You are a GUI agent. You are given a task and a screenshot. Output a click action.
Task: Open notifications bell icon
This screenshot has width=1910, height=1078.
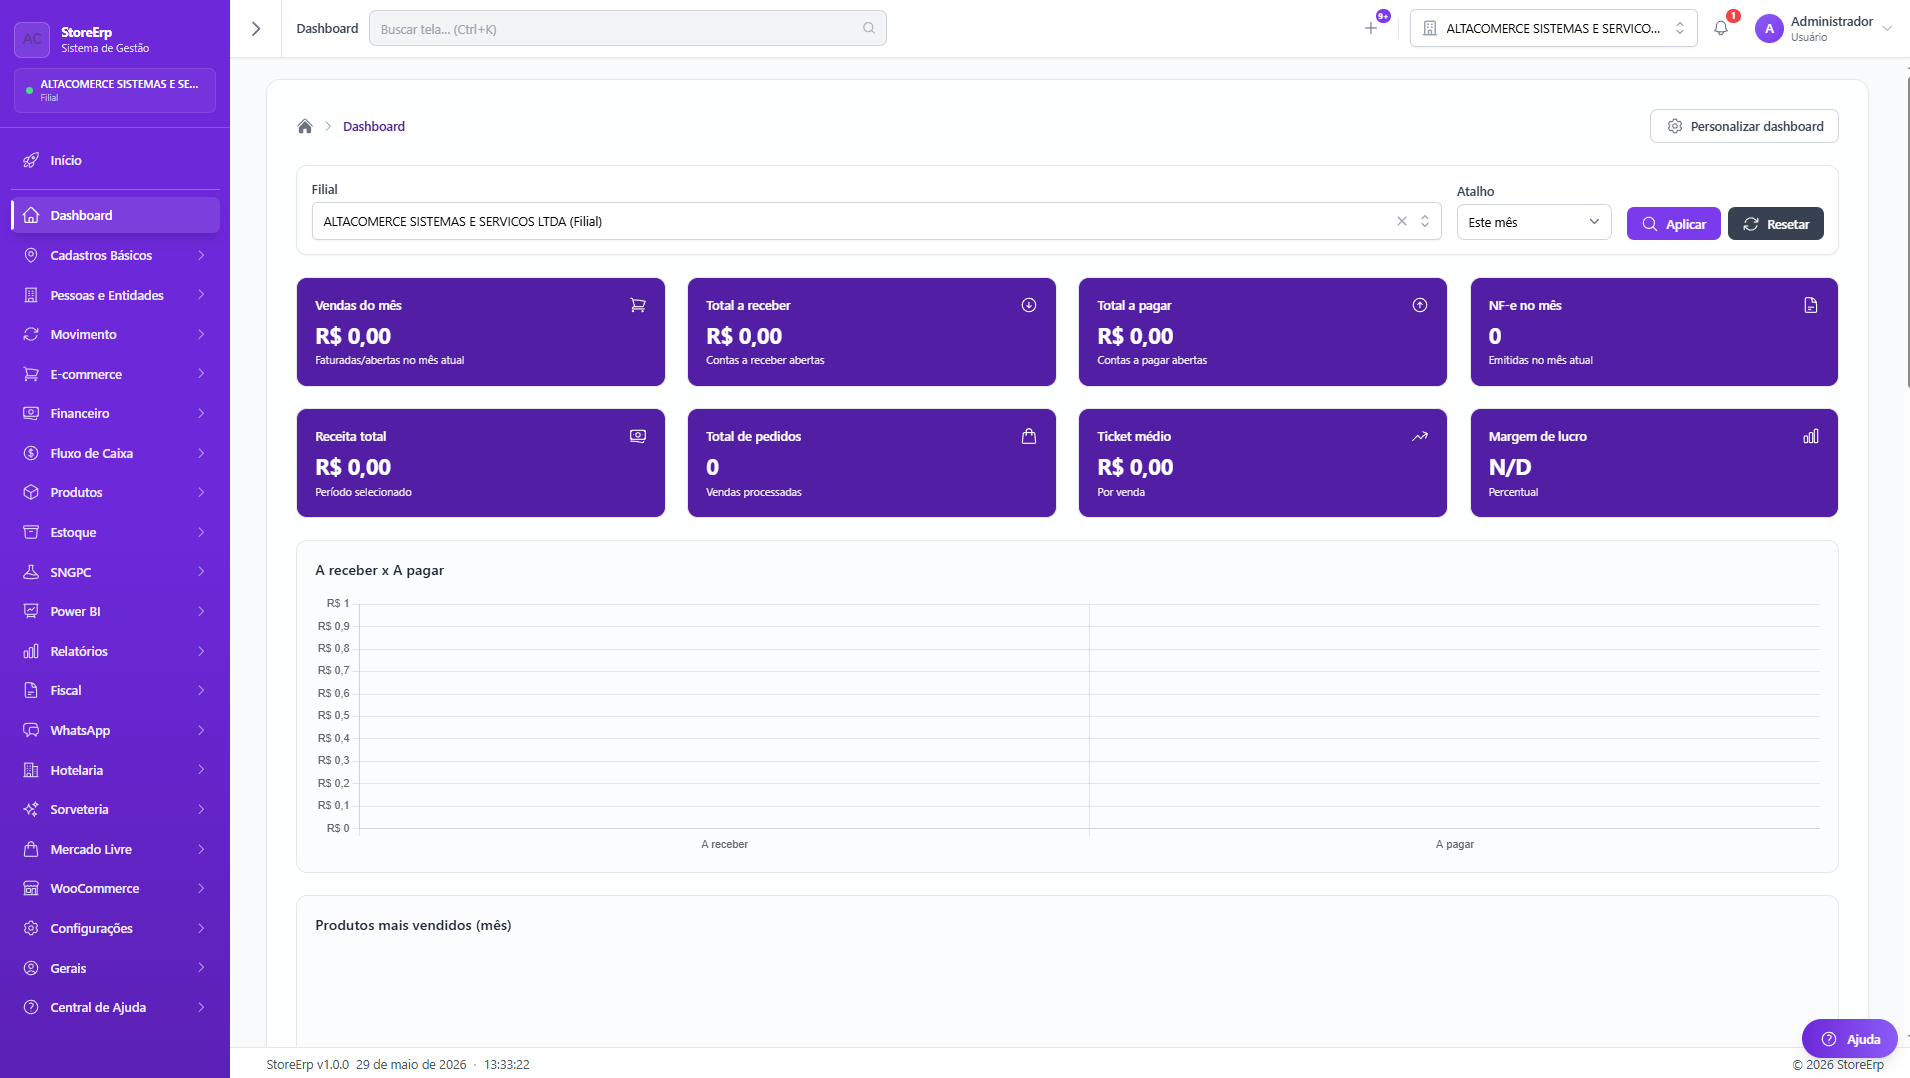click(1721, 28)
